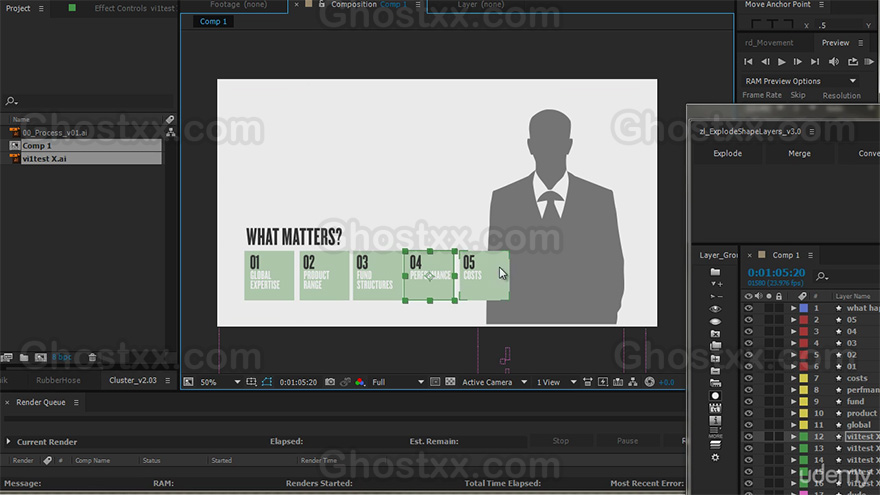Open the Show Channel RGB color icon

click(x=360, y=382)
